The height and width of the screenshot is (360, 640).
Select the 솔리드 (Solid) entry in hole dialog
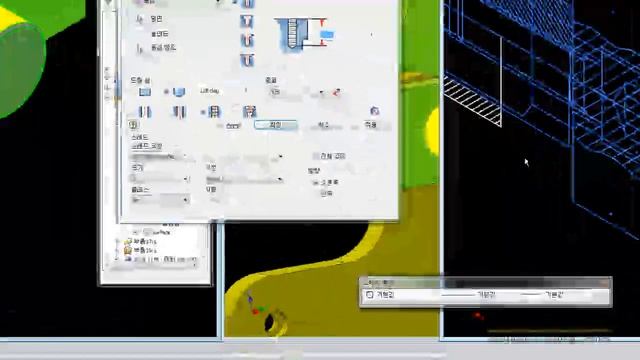(x=160, y=33)
